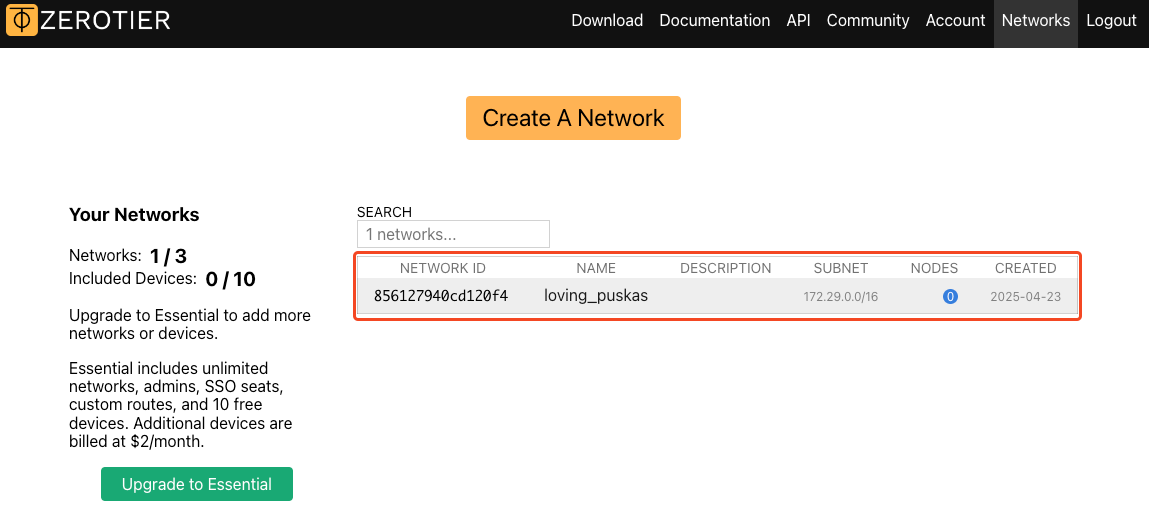Select the Networks tab
The width and height of the screenshot is (1149, 519).
pyautogui.click(x=1035, y=21)
